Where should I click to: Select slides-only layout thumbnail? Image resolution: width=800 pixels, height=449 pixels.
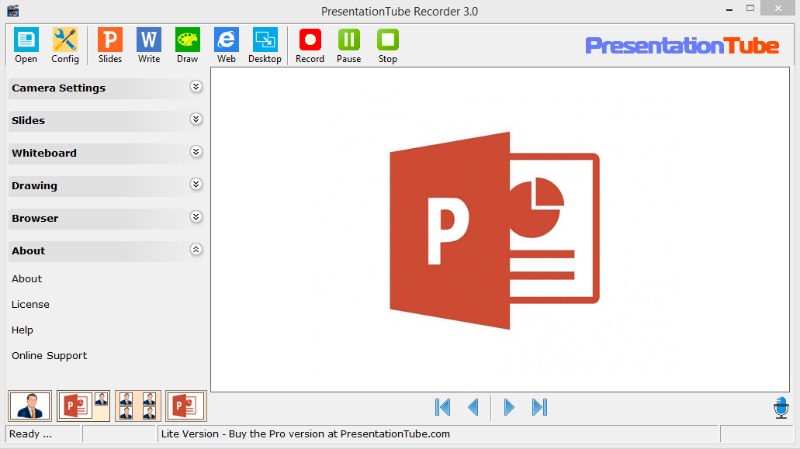tap(186, 406)
